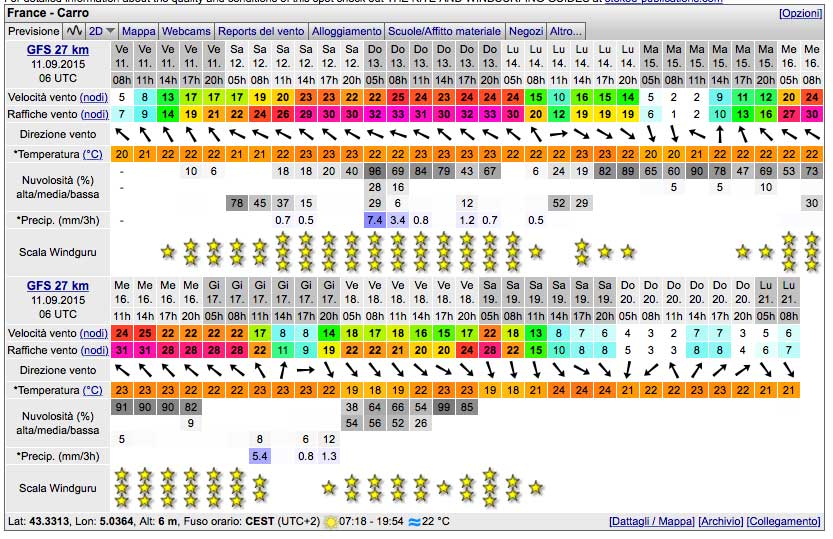
Task: Open the 2D view dropdown
Action: (103, 32)
